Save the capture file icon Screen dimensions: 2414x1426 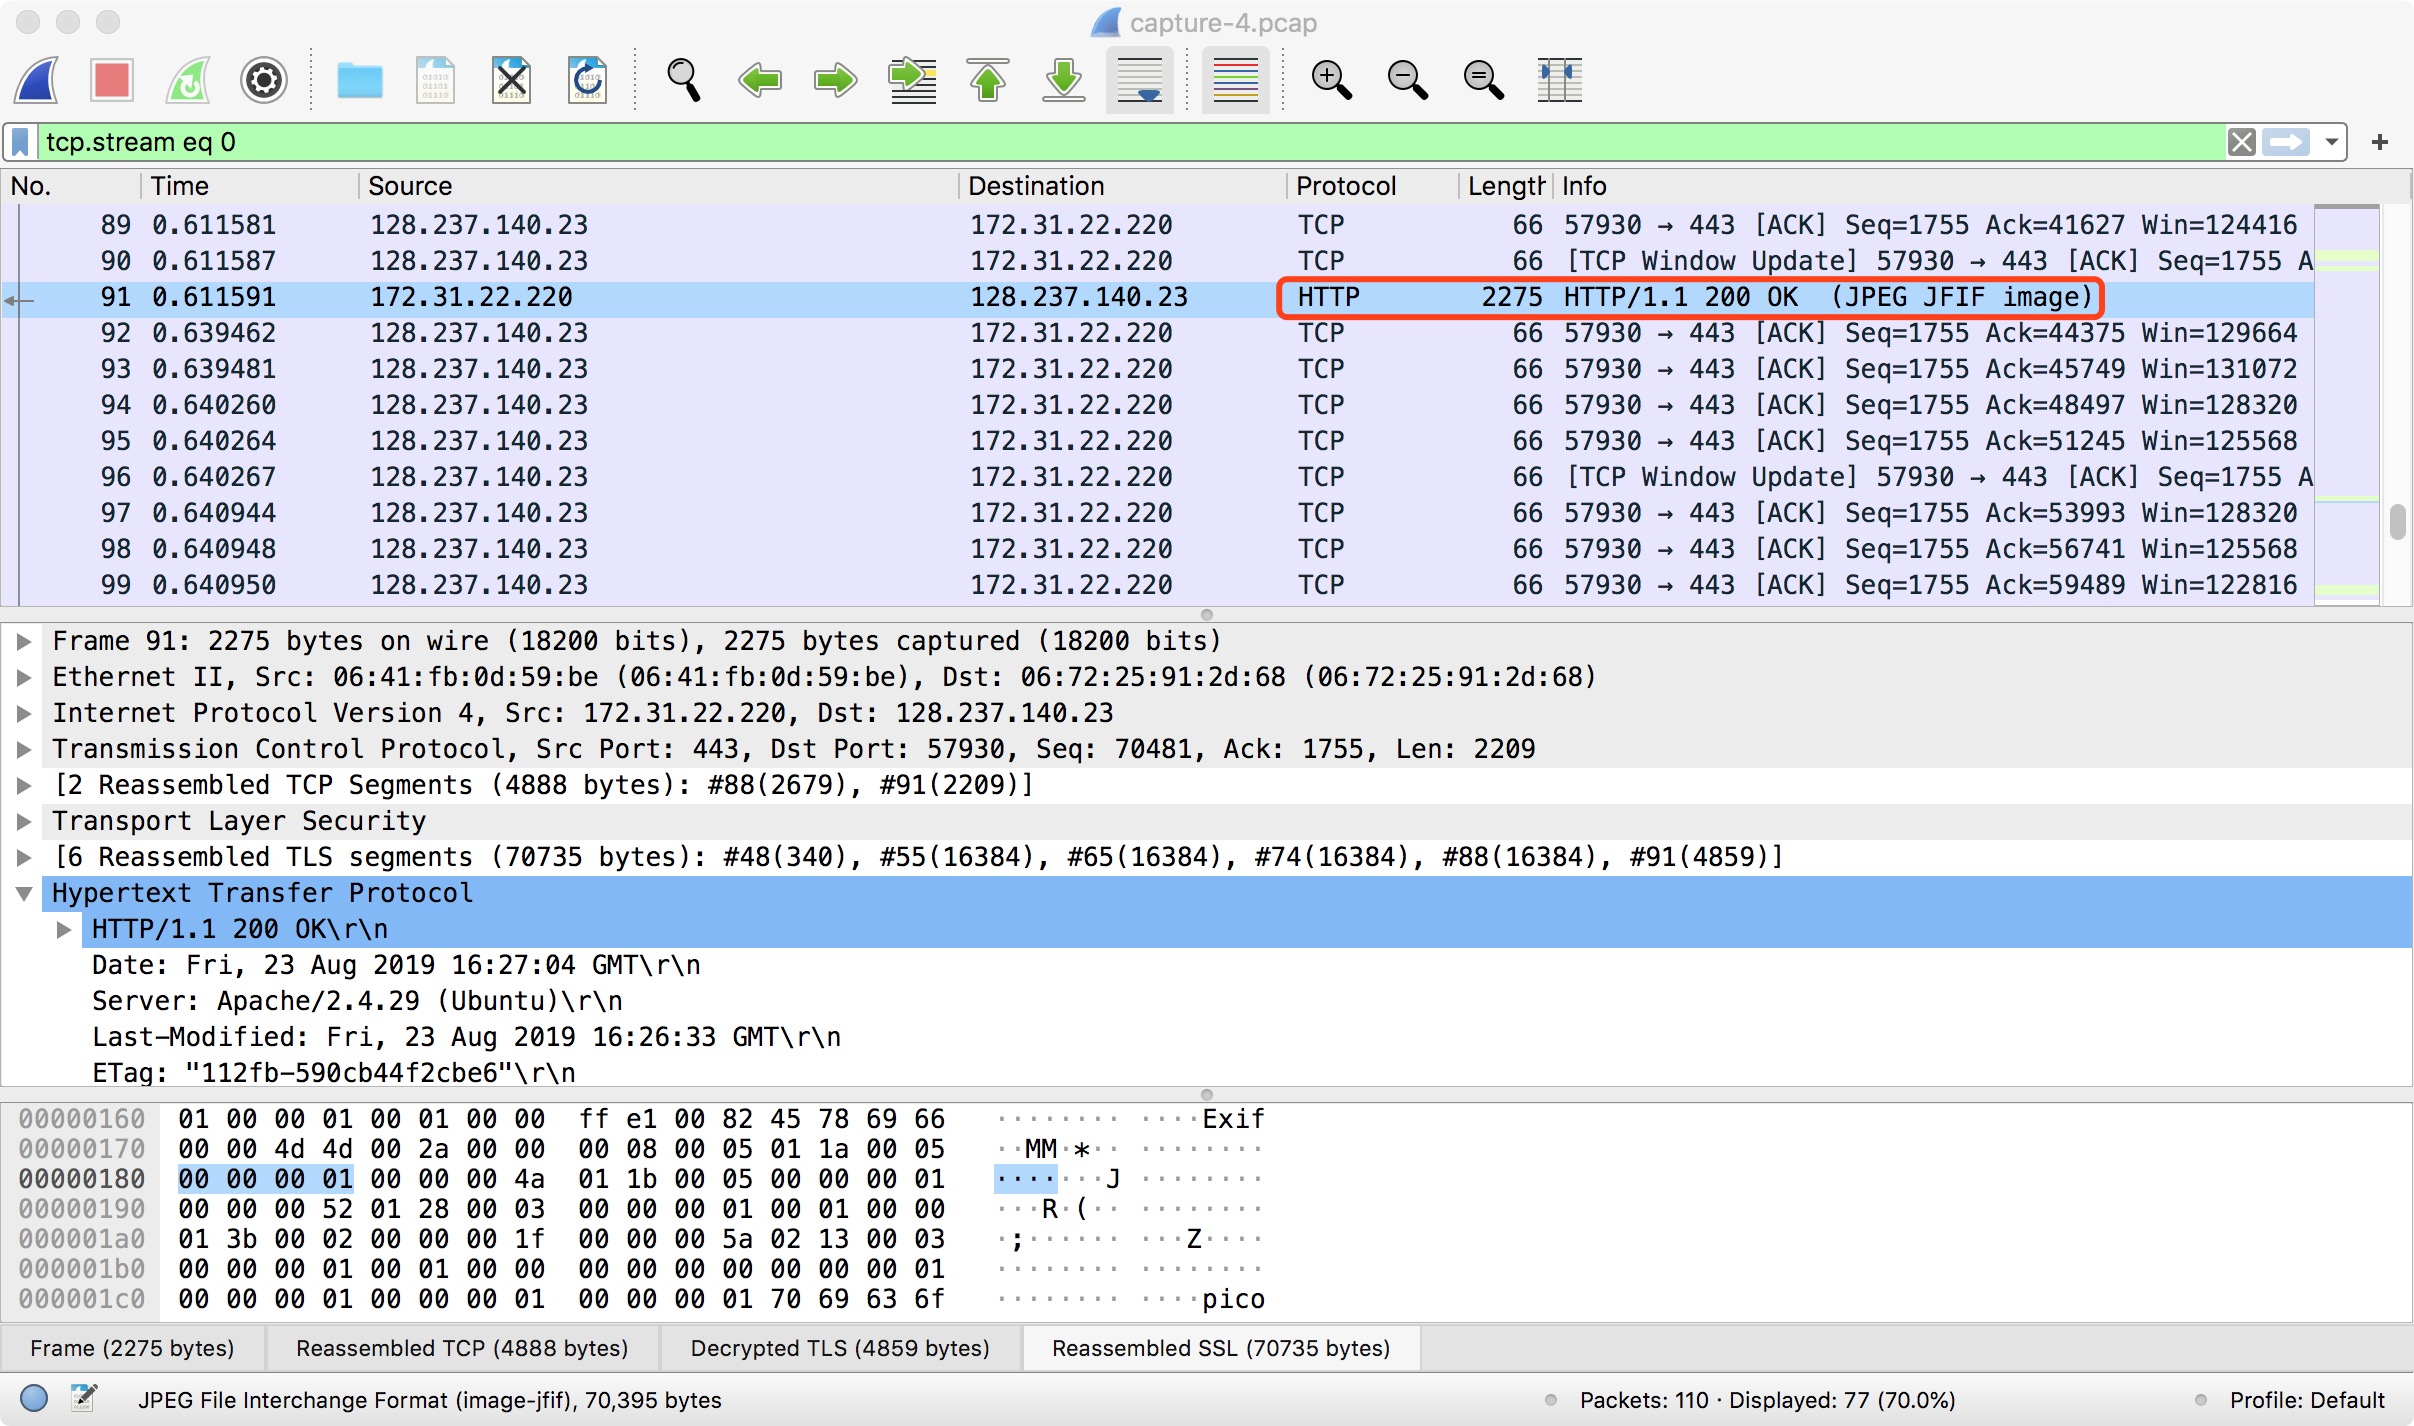pyautogui.click(x=435, y=80)
